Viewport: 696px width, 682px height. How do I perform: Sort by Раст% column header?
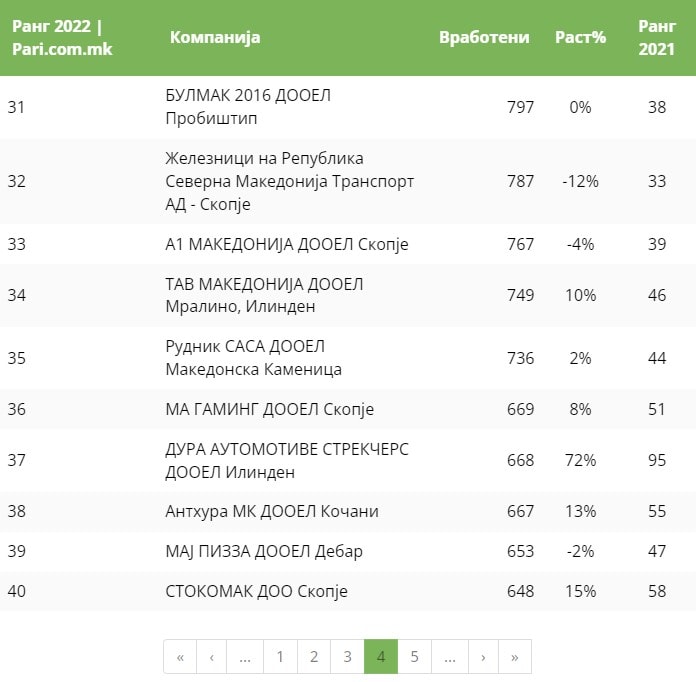tap(580, 38)
